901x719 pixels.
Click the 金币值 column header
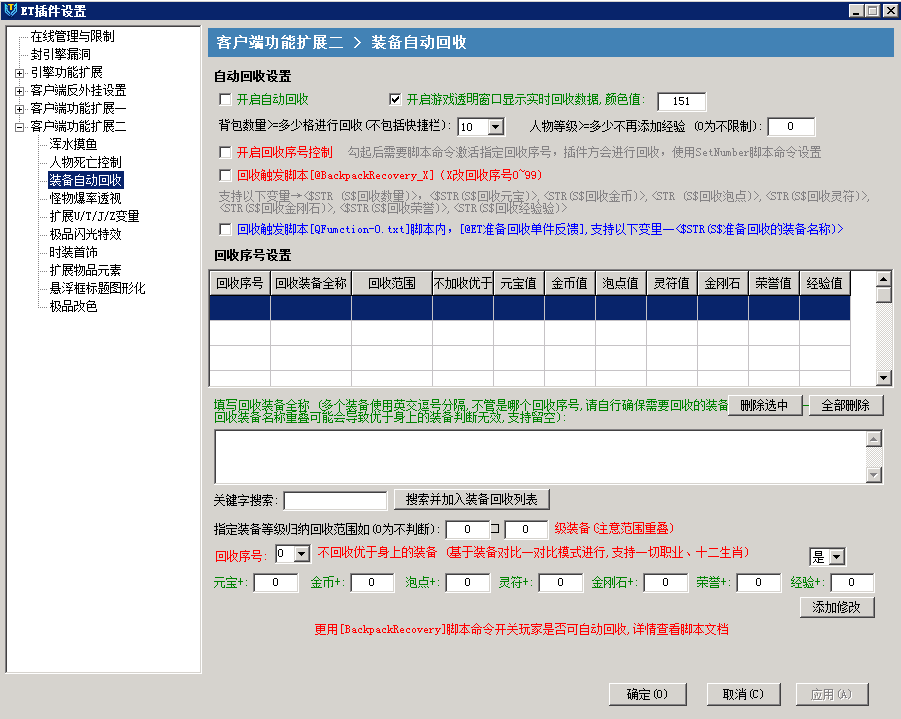[x=570, y=283]
